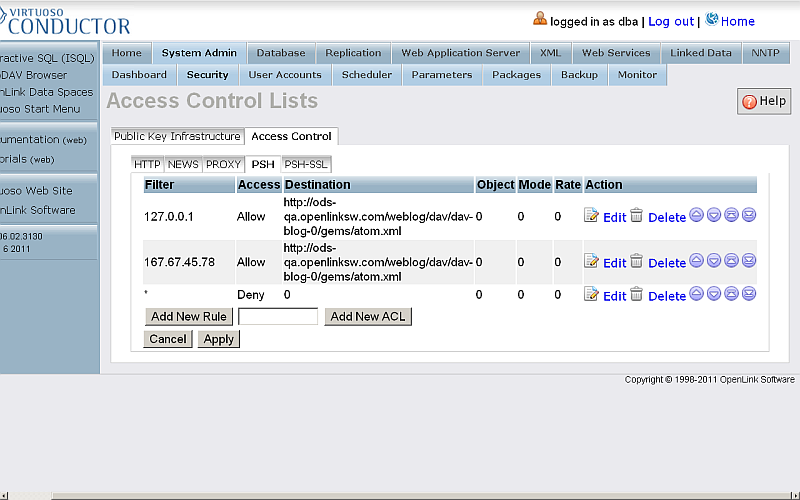
Task: Go to User Accounts submenu
Action: pyautogui.click(x=285, y=75)
